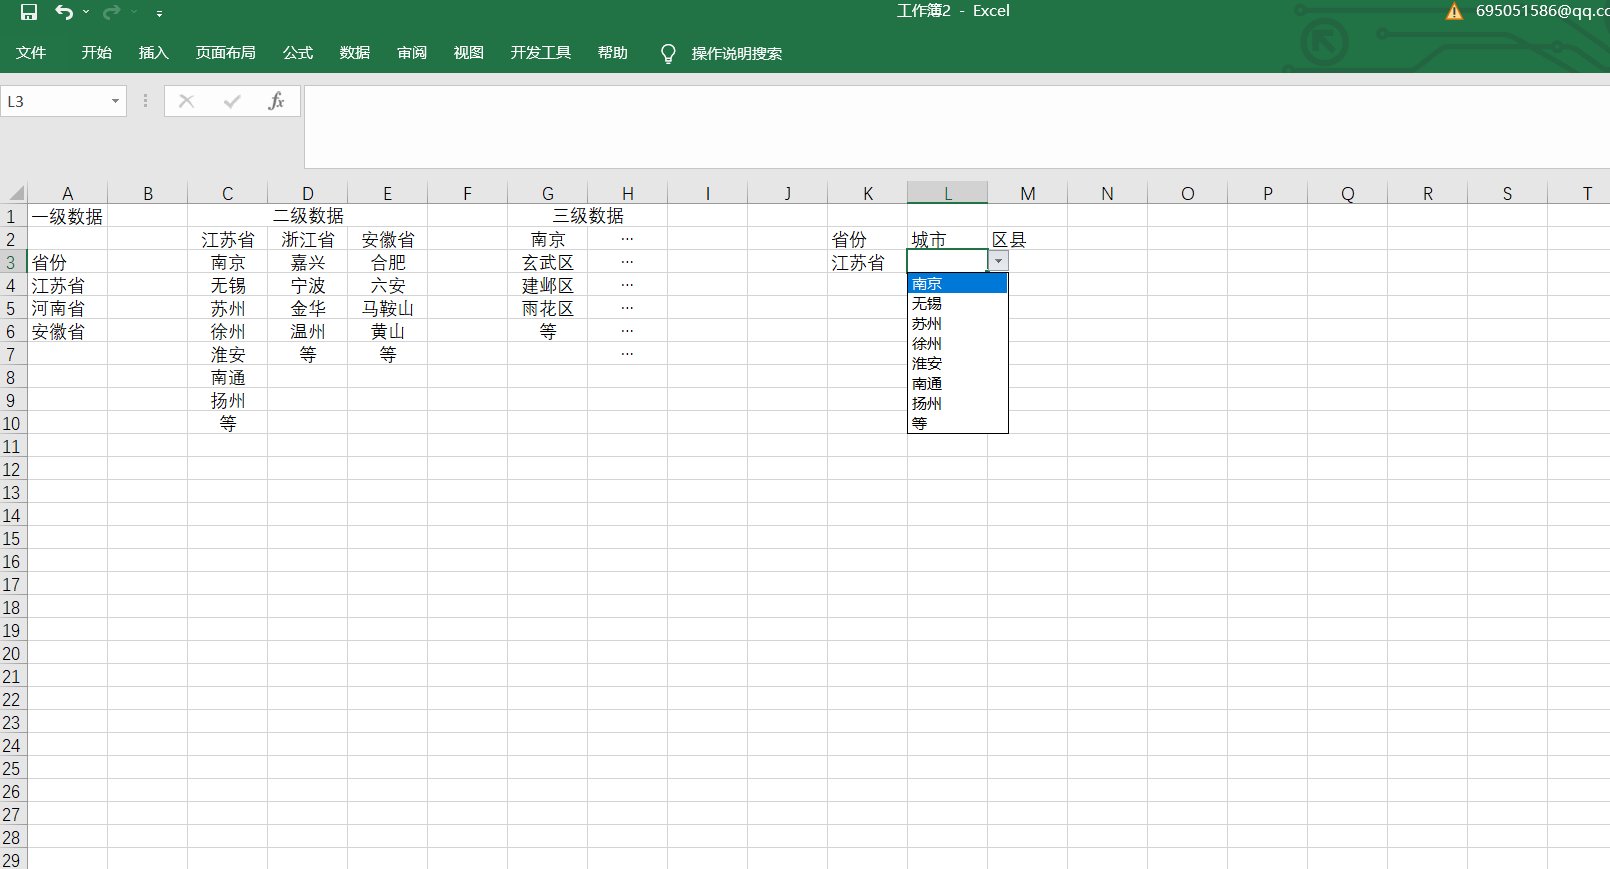1610x869 pixels.
Task: Open the Customize Quick Access Toolbar dropdown
Action: 159,13
